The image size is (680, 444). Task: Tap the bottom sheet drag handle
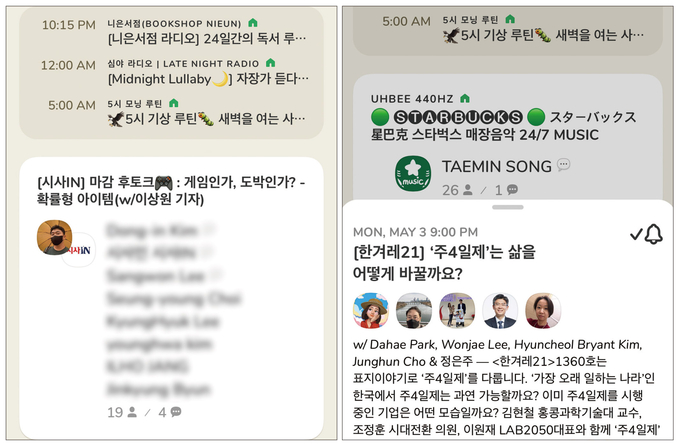(x=507, y=207)
